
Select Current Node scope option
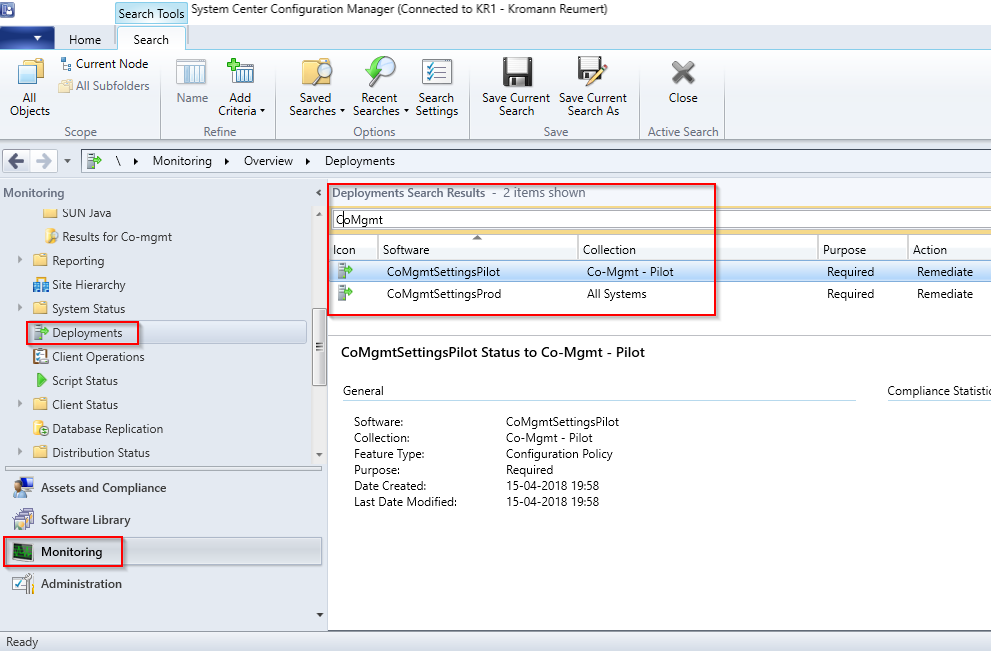coord(104,64)
